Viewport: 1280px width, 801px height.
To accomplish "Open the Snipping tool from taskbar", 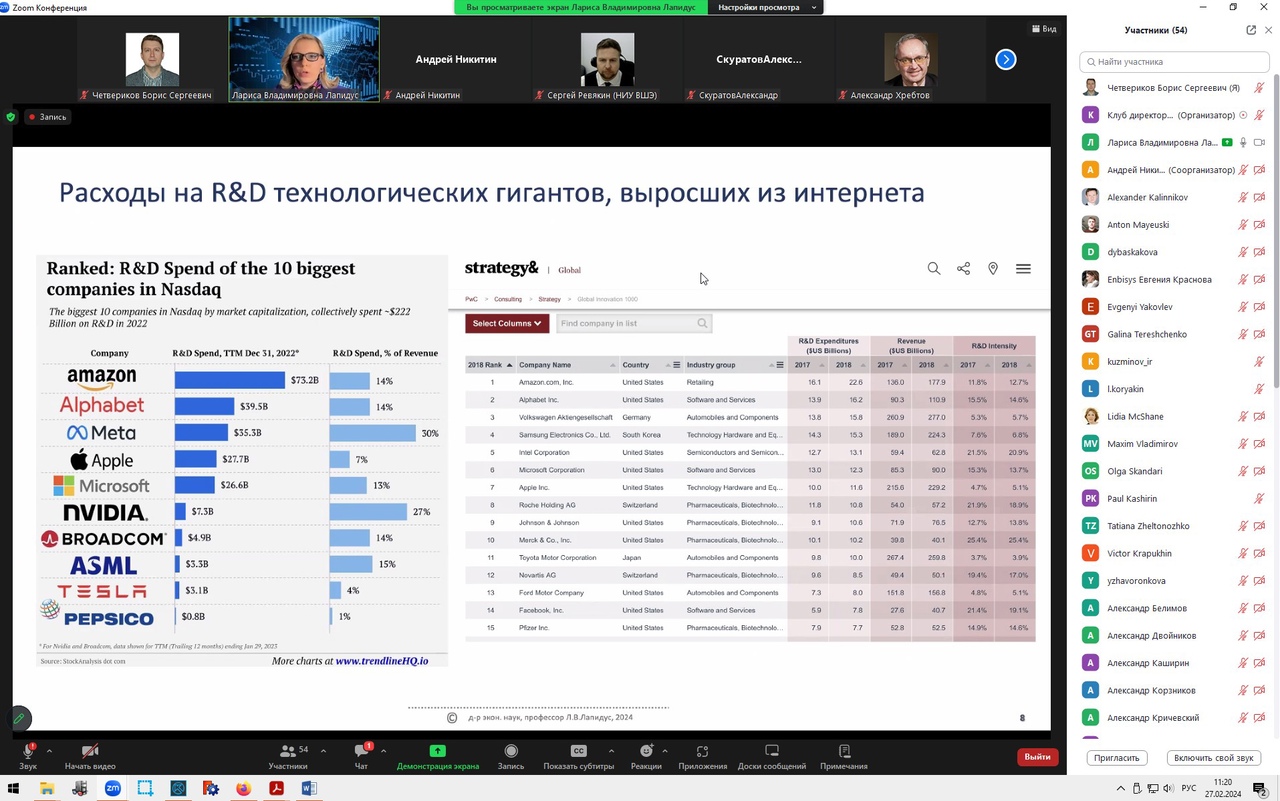I will [x=146, y=788].
